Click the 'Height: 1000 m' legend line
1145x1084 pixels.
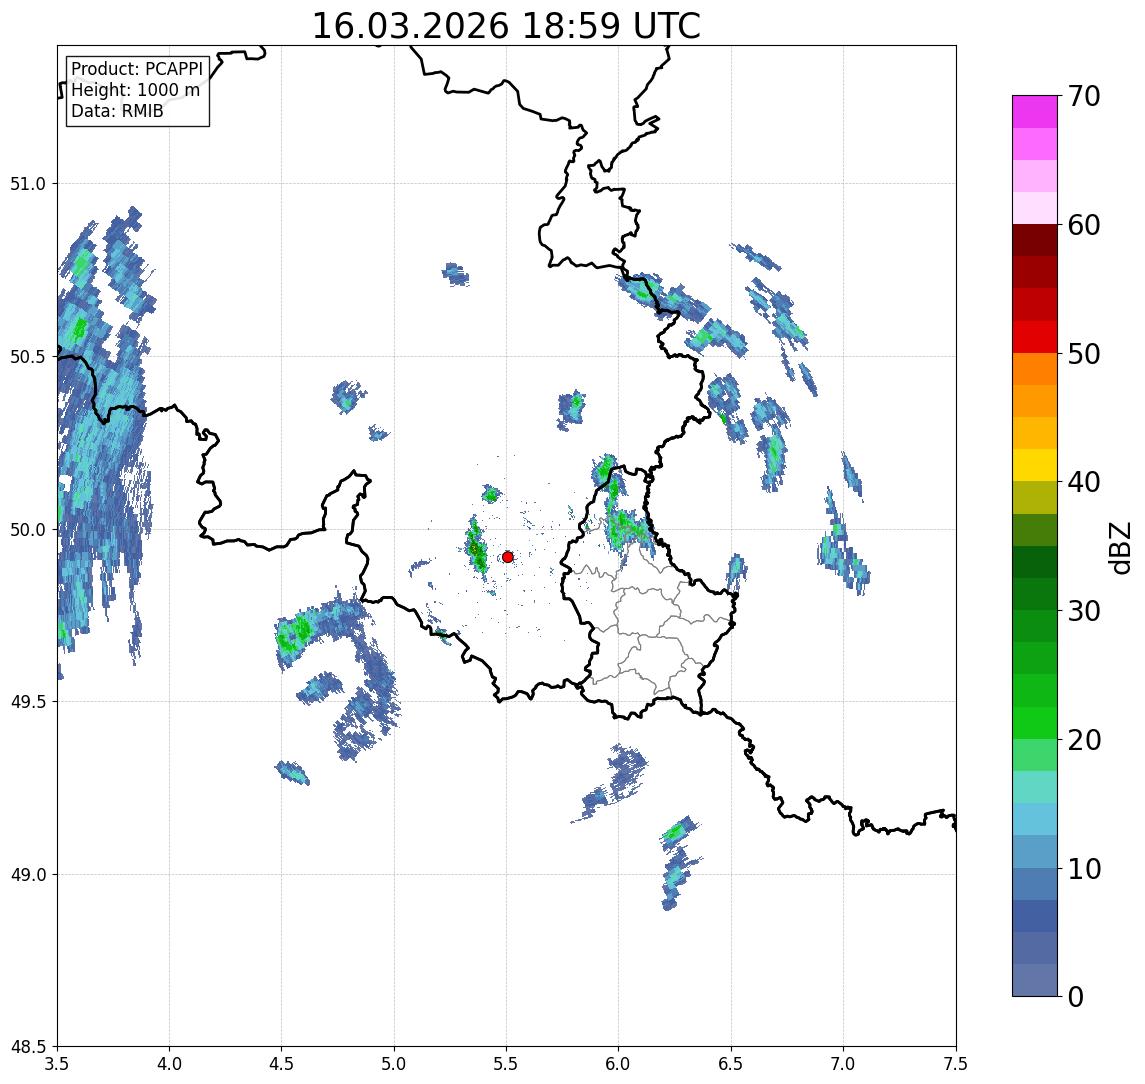click(x=135, y=90)
